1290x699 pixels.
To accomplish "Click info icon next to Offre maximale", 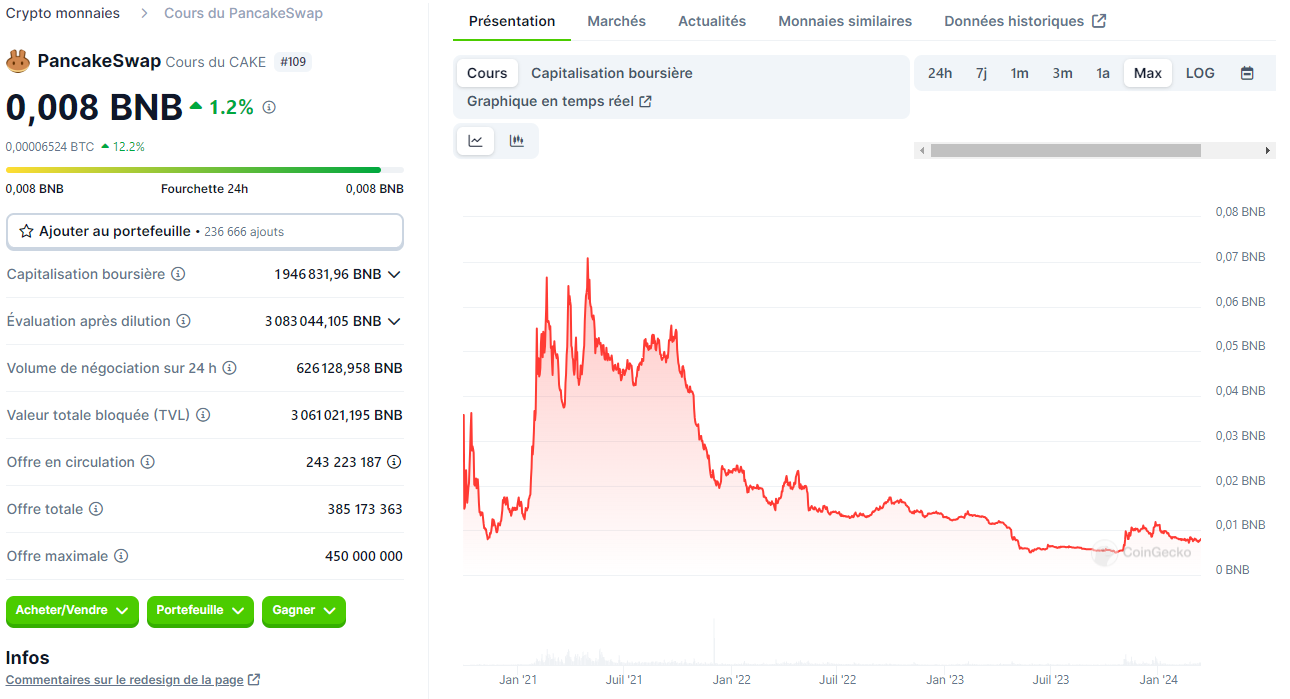I will [x=121, y=556].
